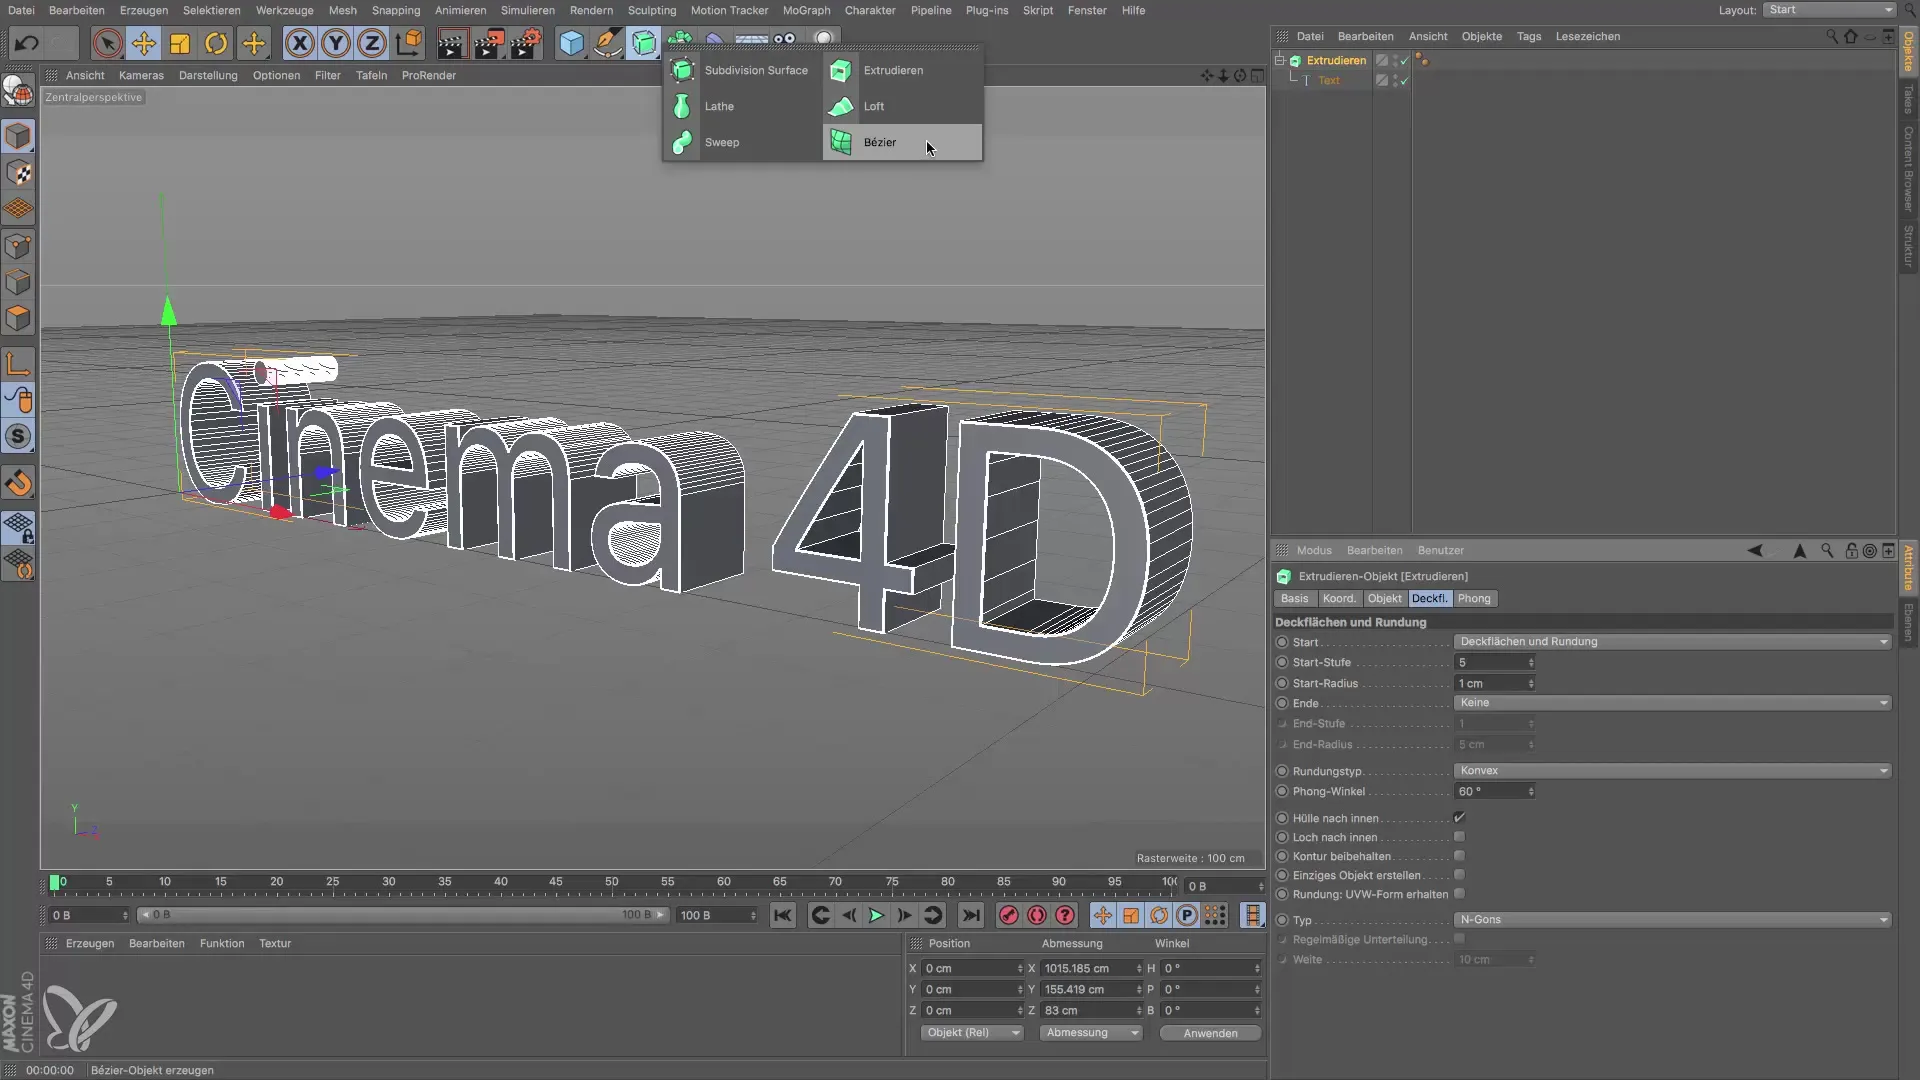Toggle Phong-Winkel animation radio dot
This screenshot has height=1080, width=1920.
[x=1282, y=791]
